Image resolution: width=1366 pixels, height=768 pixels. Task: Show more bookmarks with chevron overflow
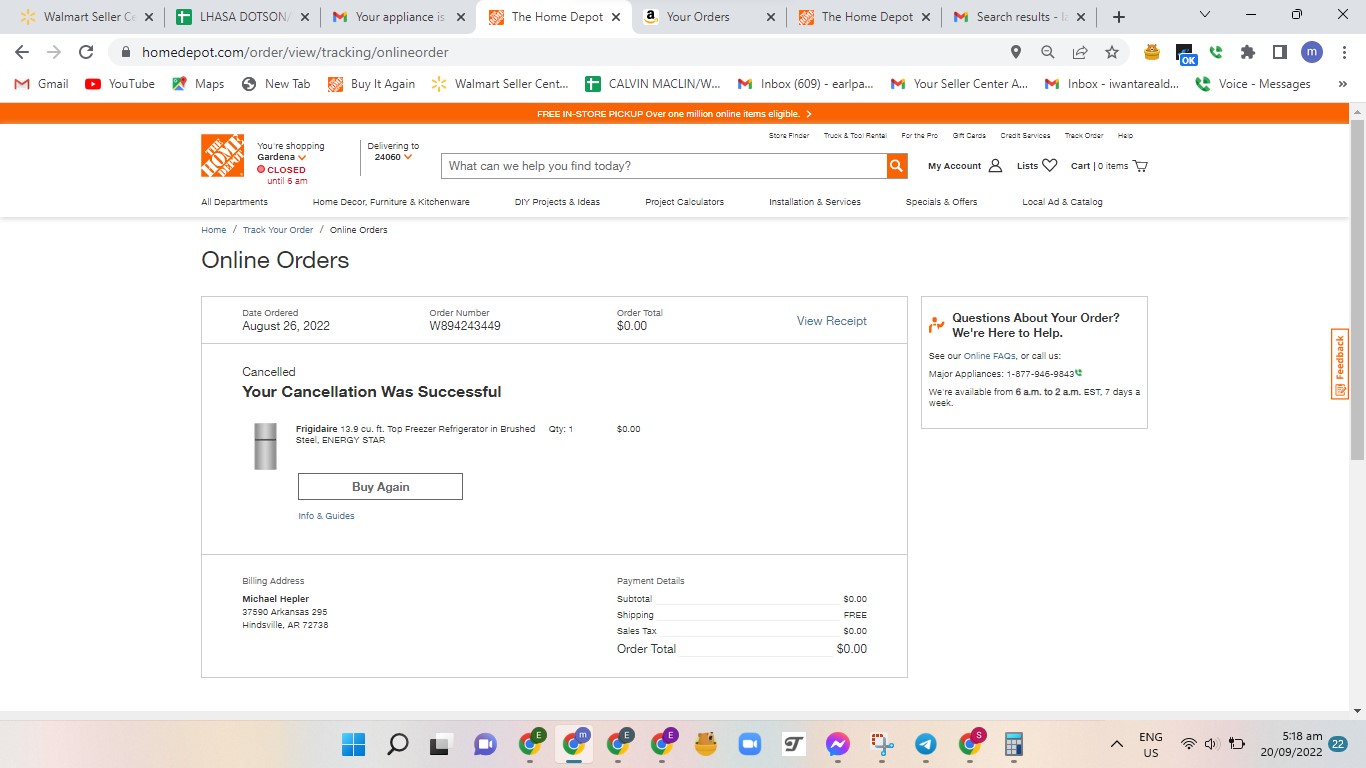1342,84
